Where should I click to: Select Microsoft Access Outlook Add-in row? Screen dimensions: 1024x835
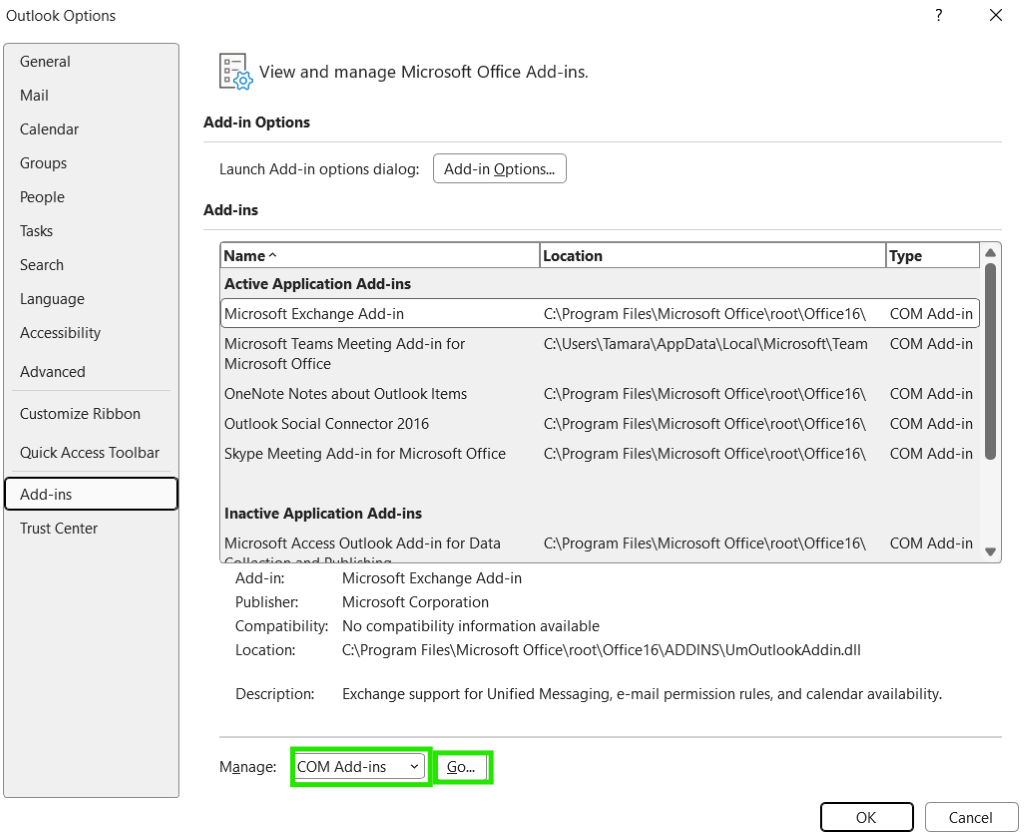coord(600,547)
